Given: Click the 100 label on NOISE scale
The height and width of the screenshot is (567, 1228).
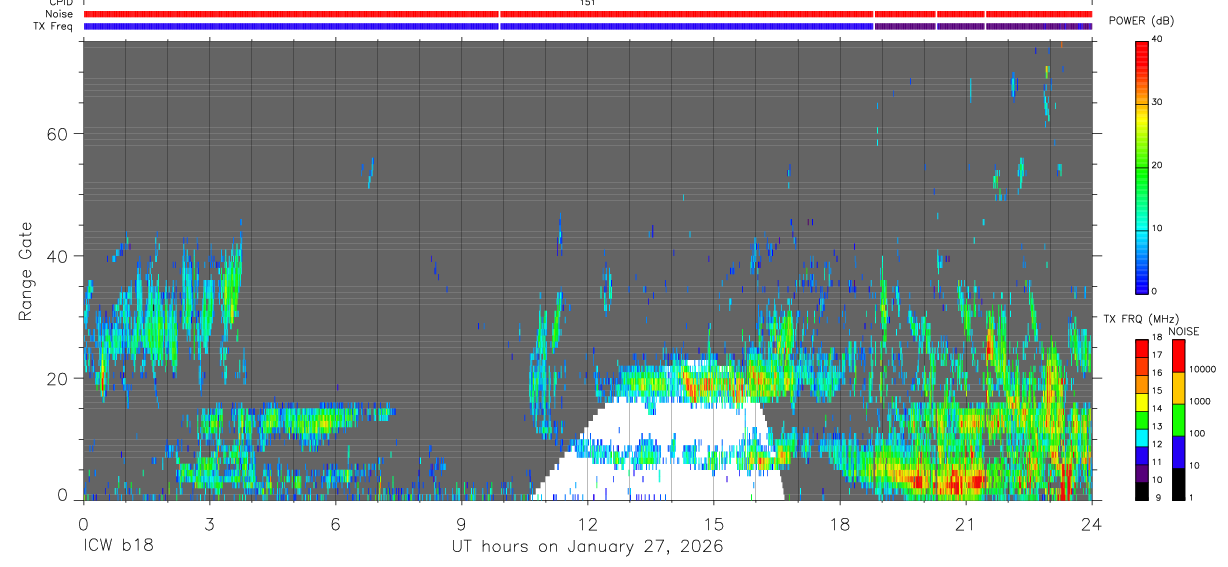Looking at the screenshot, I should pyautogui.click(x=1197, y=434).
